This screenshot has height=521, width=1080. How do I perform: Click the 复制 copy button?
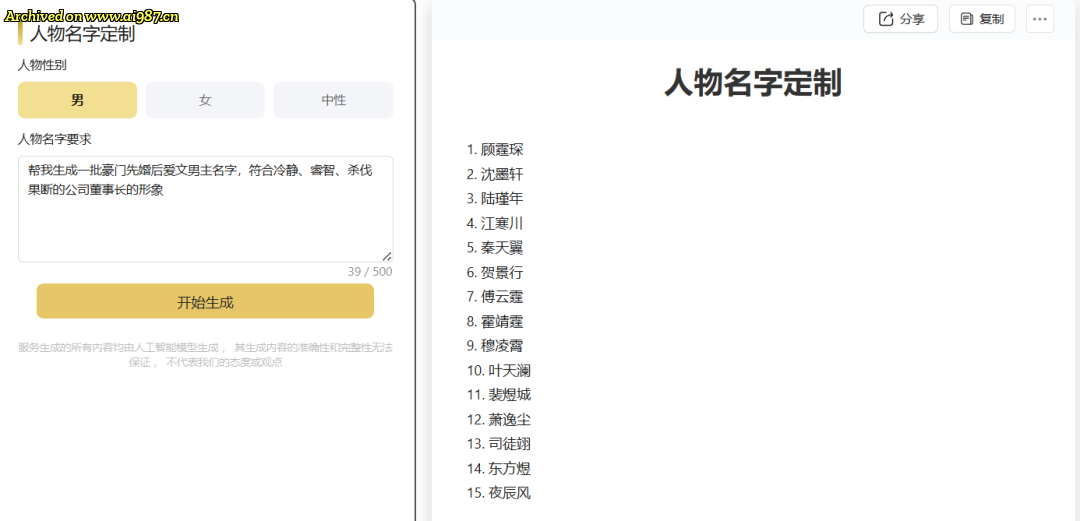982,19
